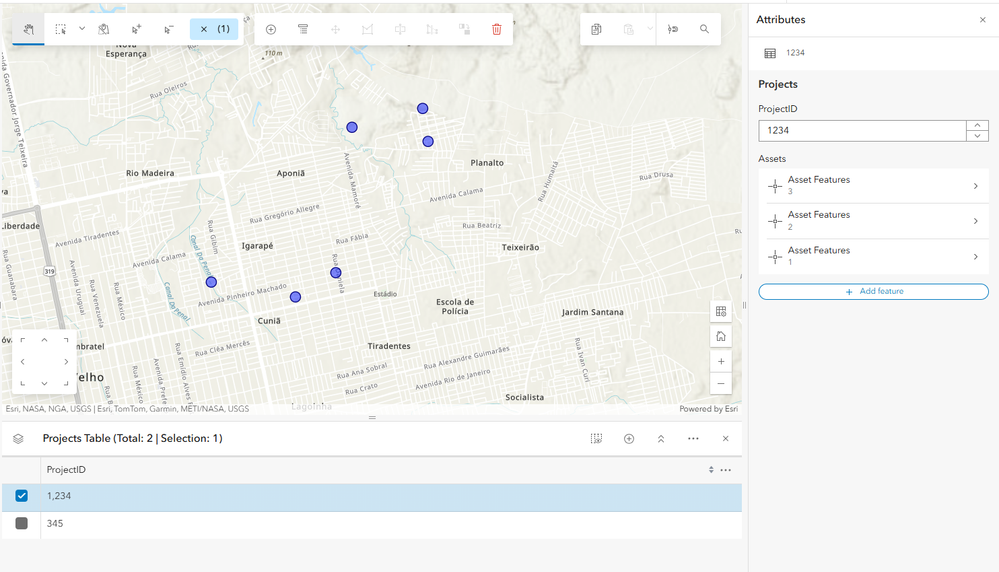Open the Projects Table more options menu
The width and height of the screenshot is (999, 572).
click(693, 438)
